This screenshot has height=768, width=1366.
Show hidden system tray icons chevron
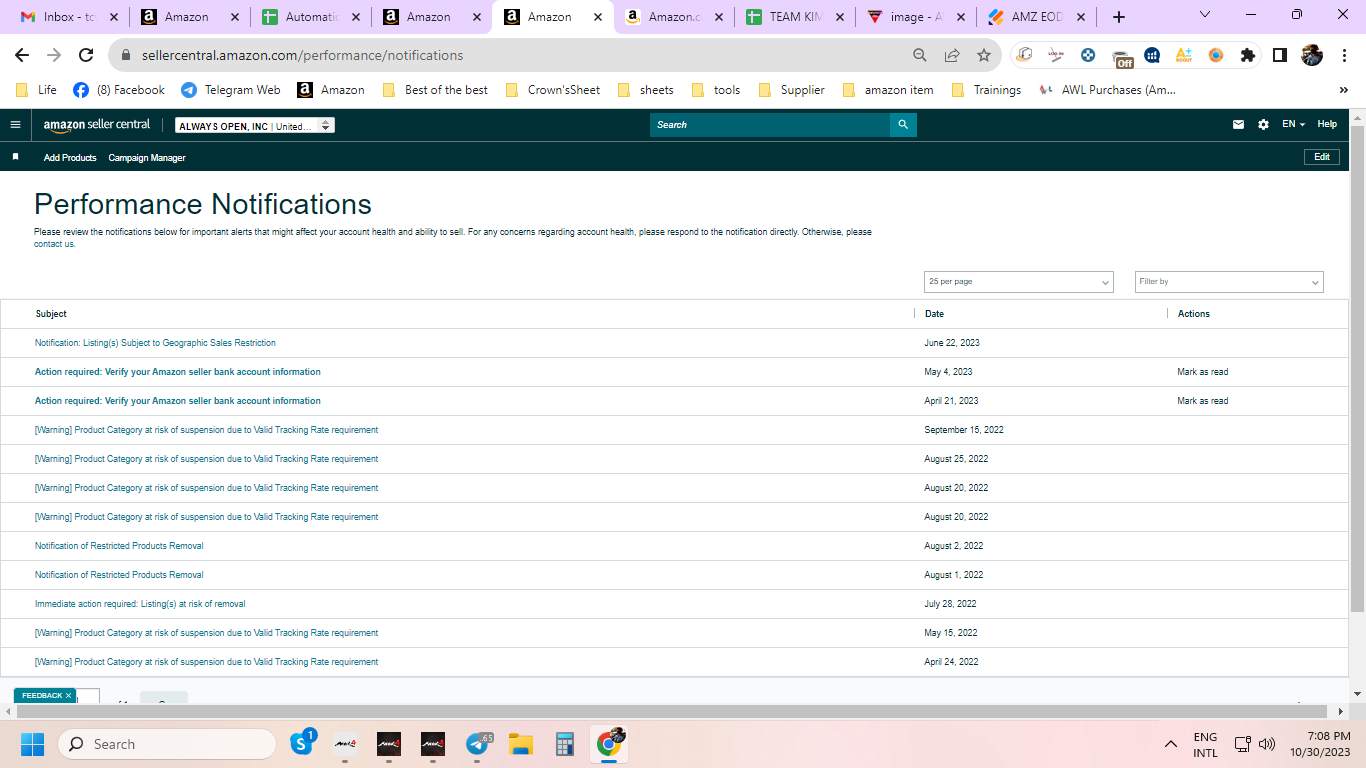[x=1170, y=744]
